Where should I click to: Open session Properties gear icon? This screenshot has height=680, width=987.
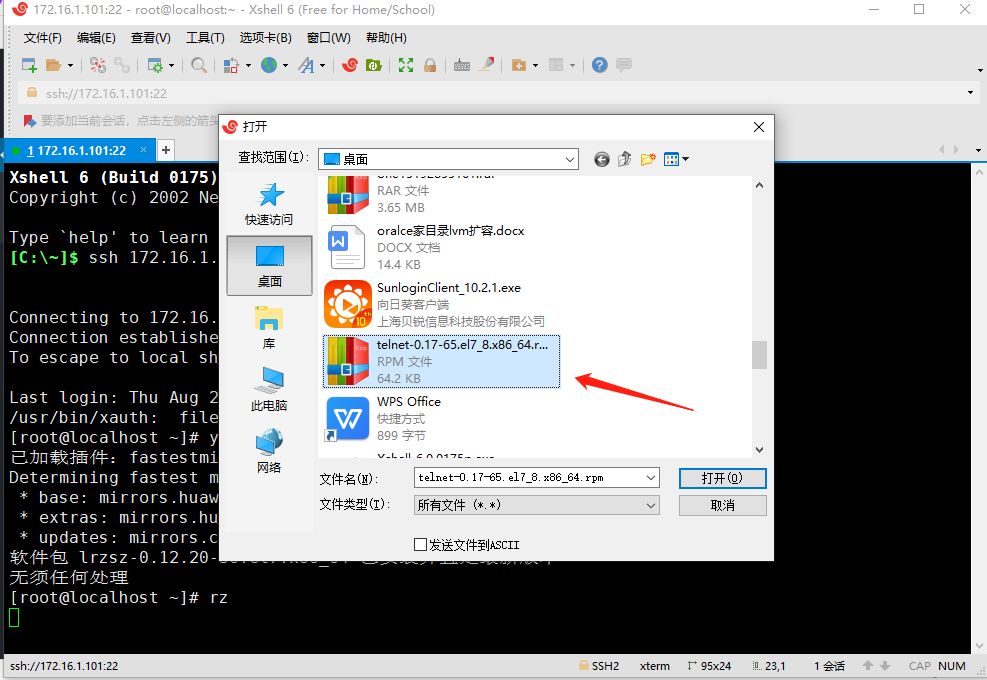coord(155,65)
